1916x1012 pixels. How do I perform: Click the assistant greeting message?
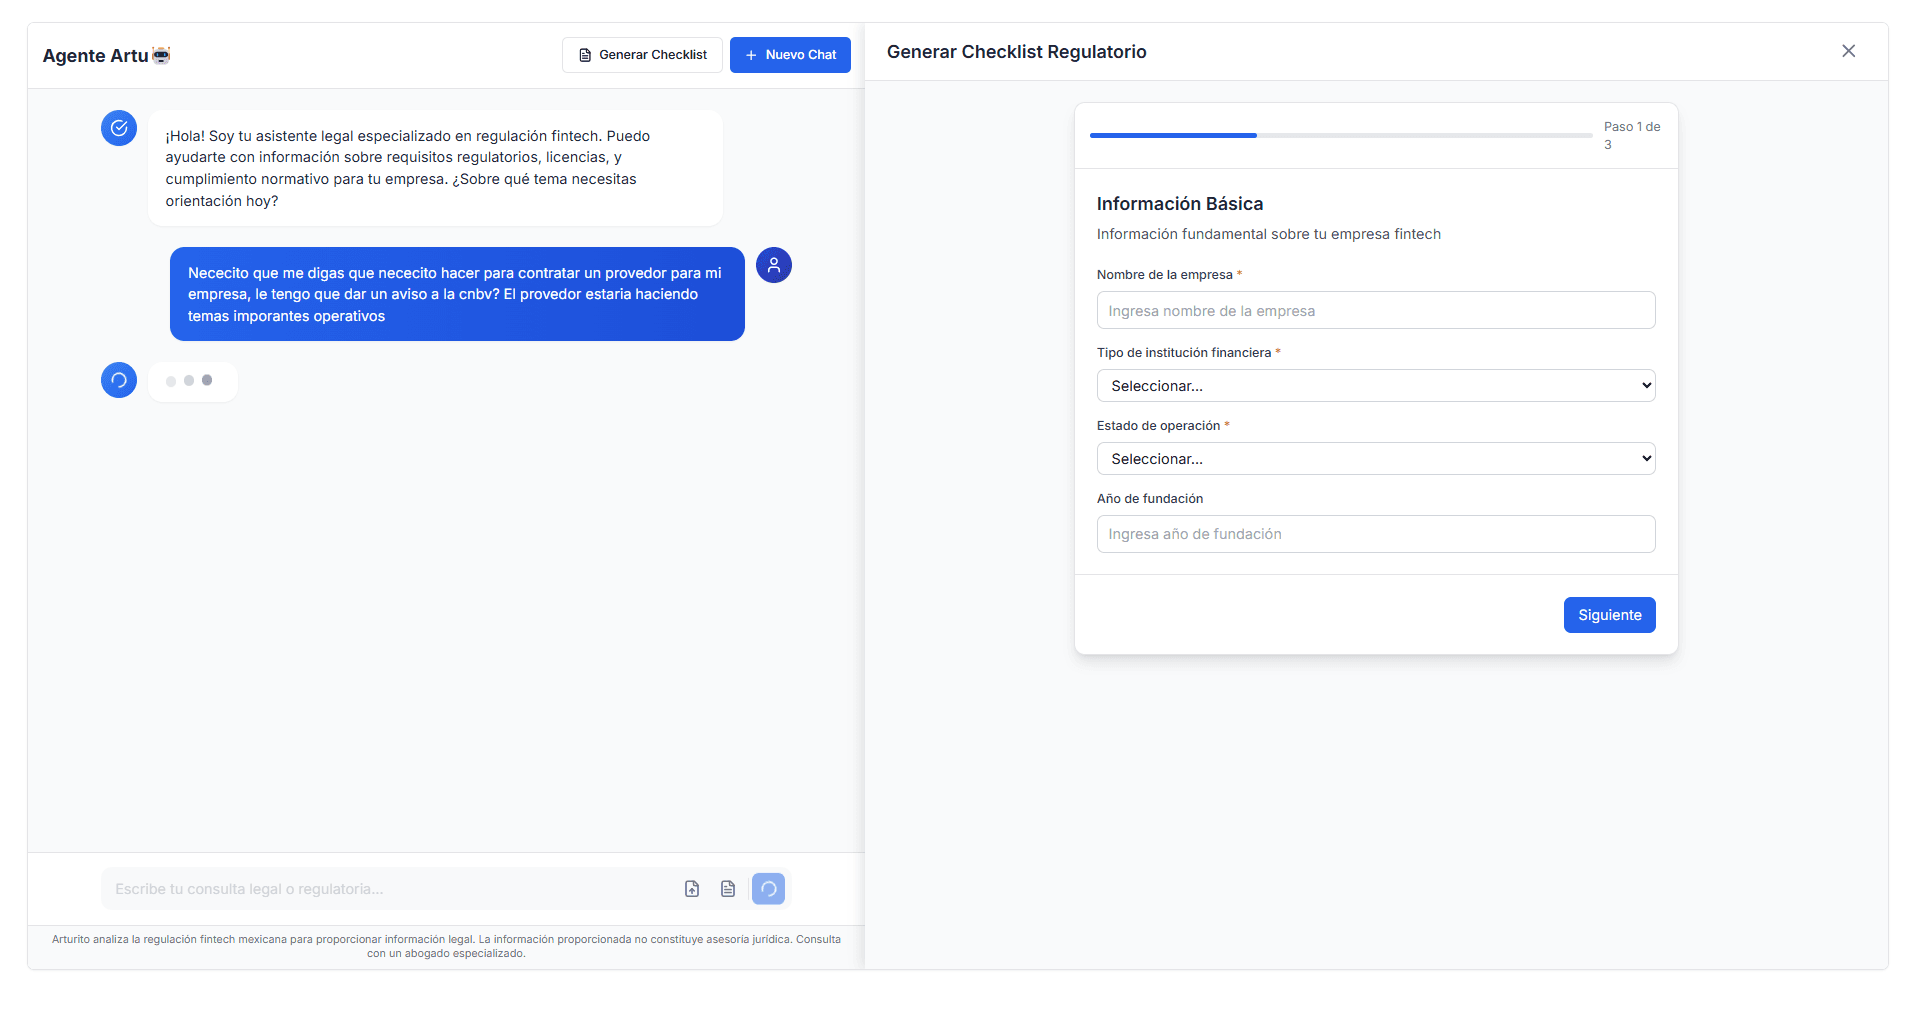coord(436,168)
